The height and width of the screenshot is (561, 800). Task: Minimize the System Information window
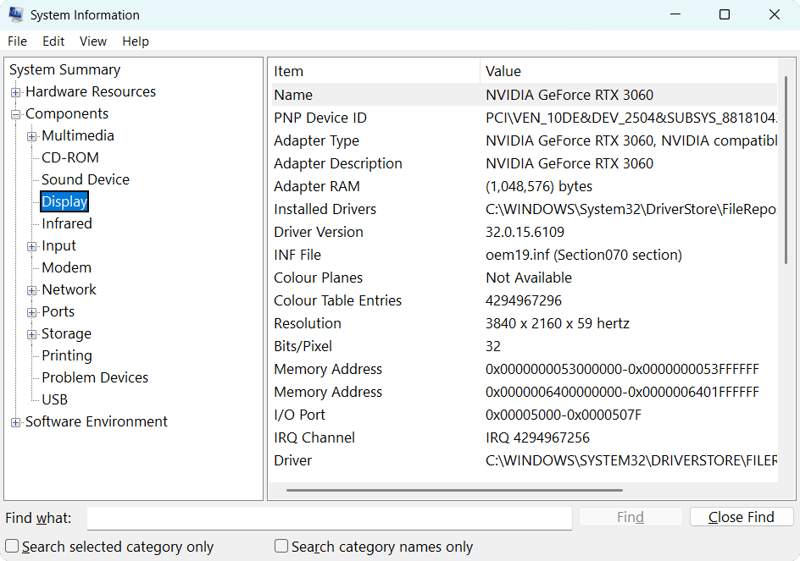coord(676,15)
